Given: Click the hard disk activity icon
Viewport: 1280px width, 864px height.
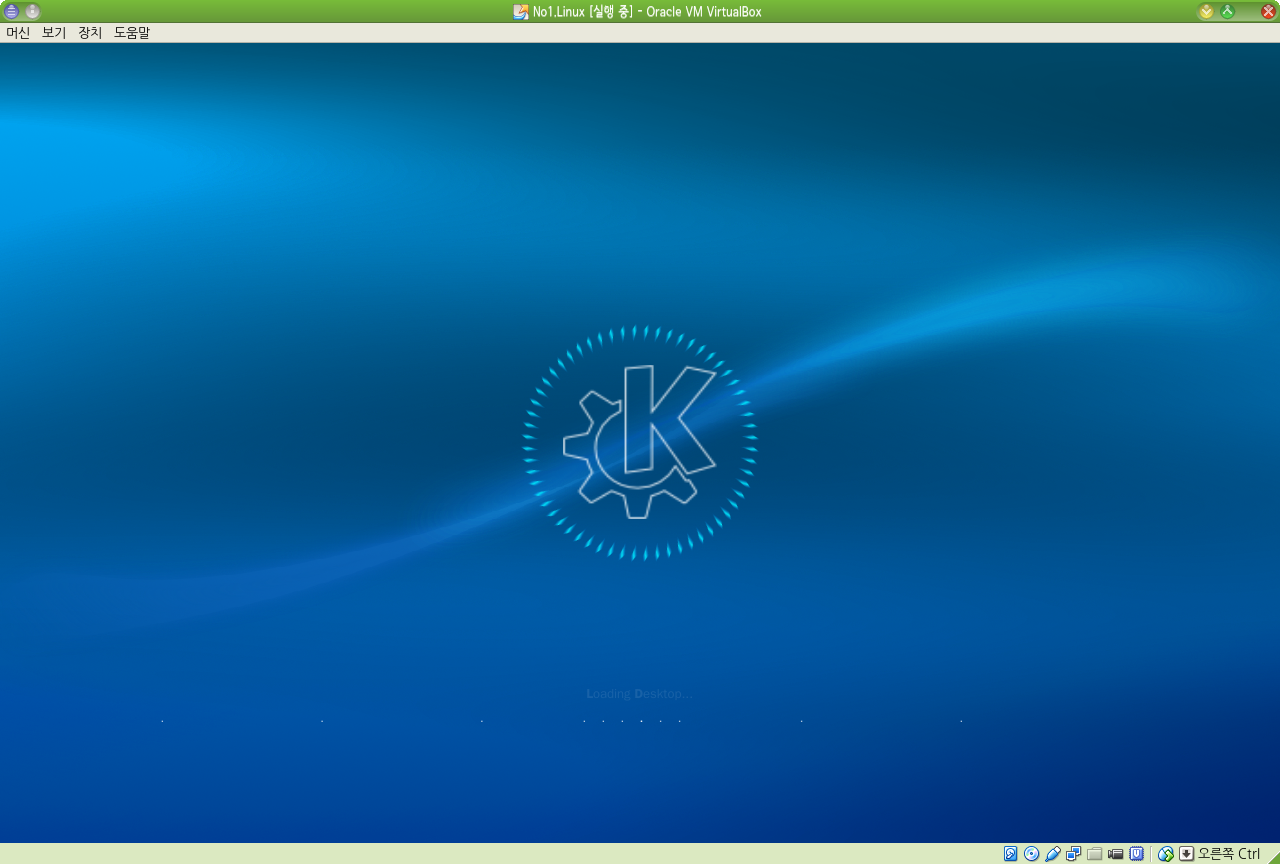Looking at the screenshot, I should point(1011,854).
